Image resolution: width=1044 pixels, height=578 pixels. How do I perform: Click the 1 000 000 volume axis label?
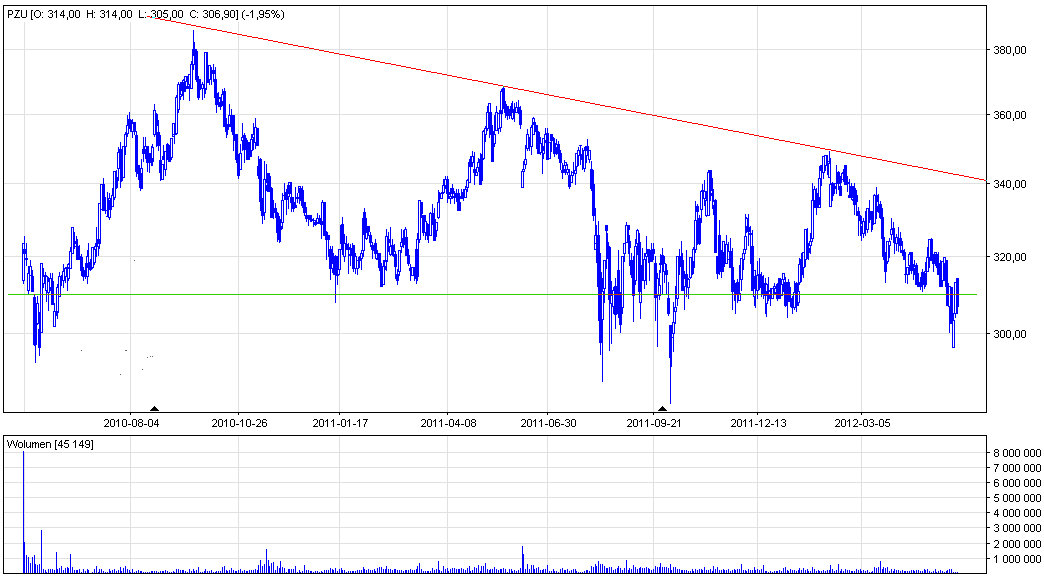click(1015, 559)
